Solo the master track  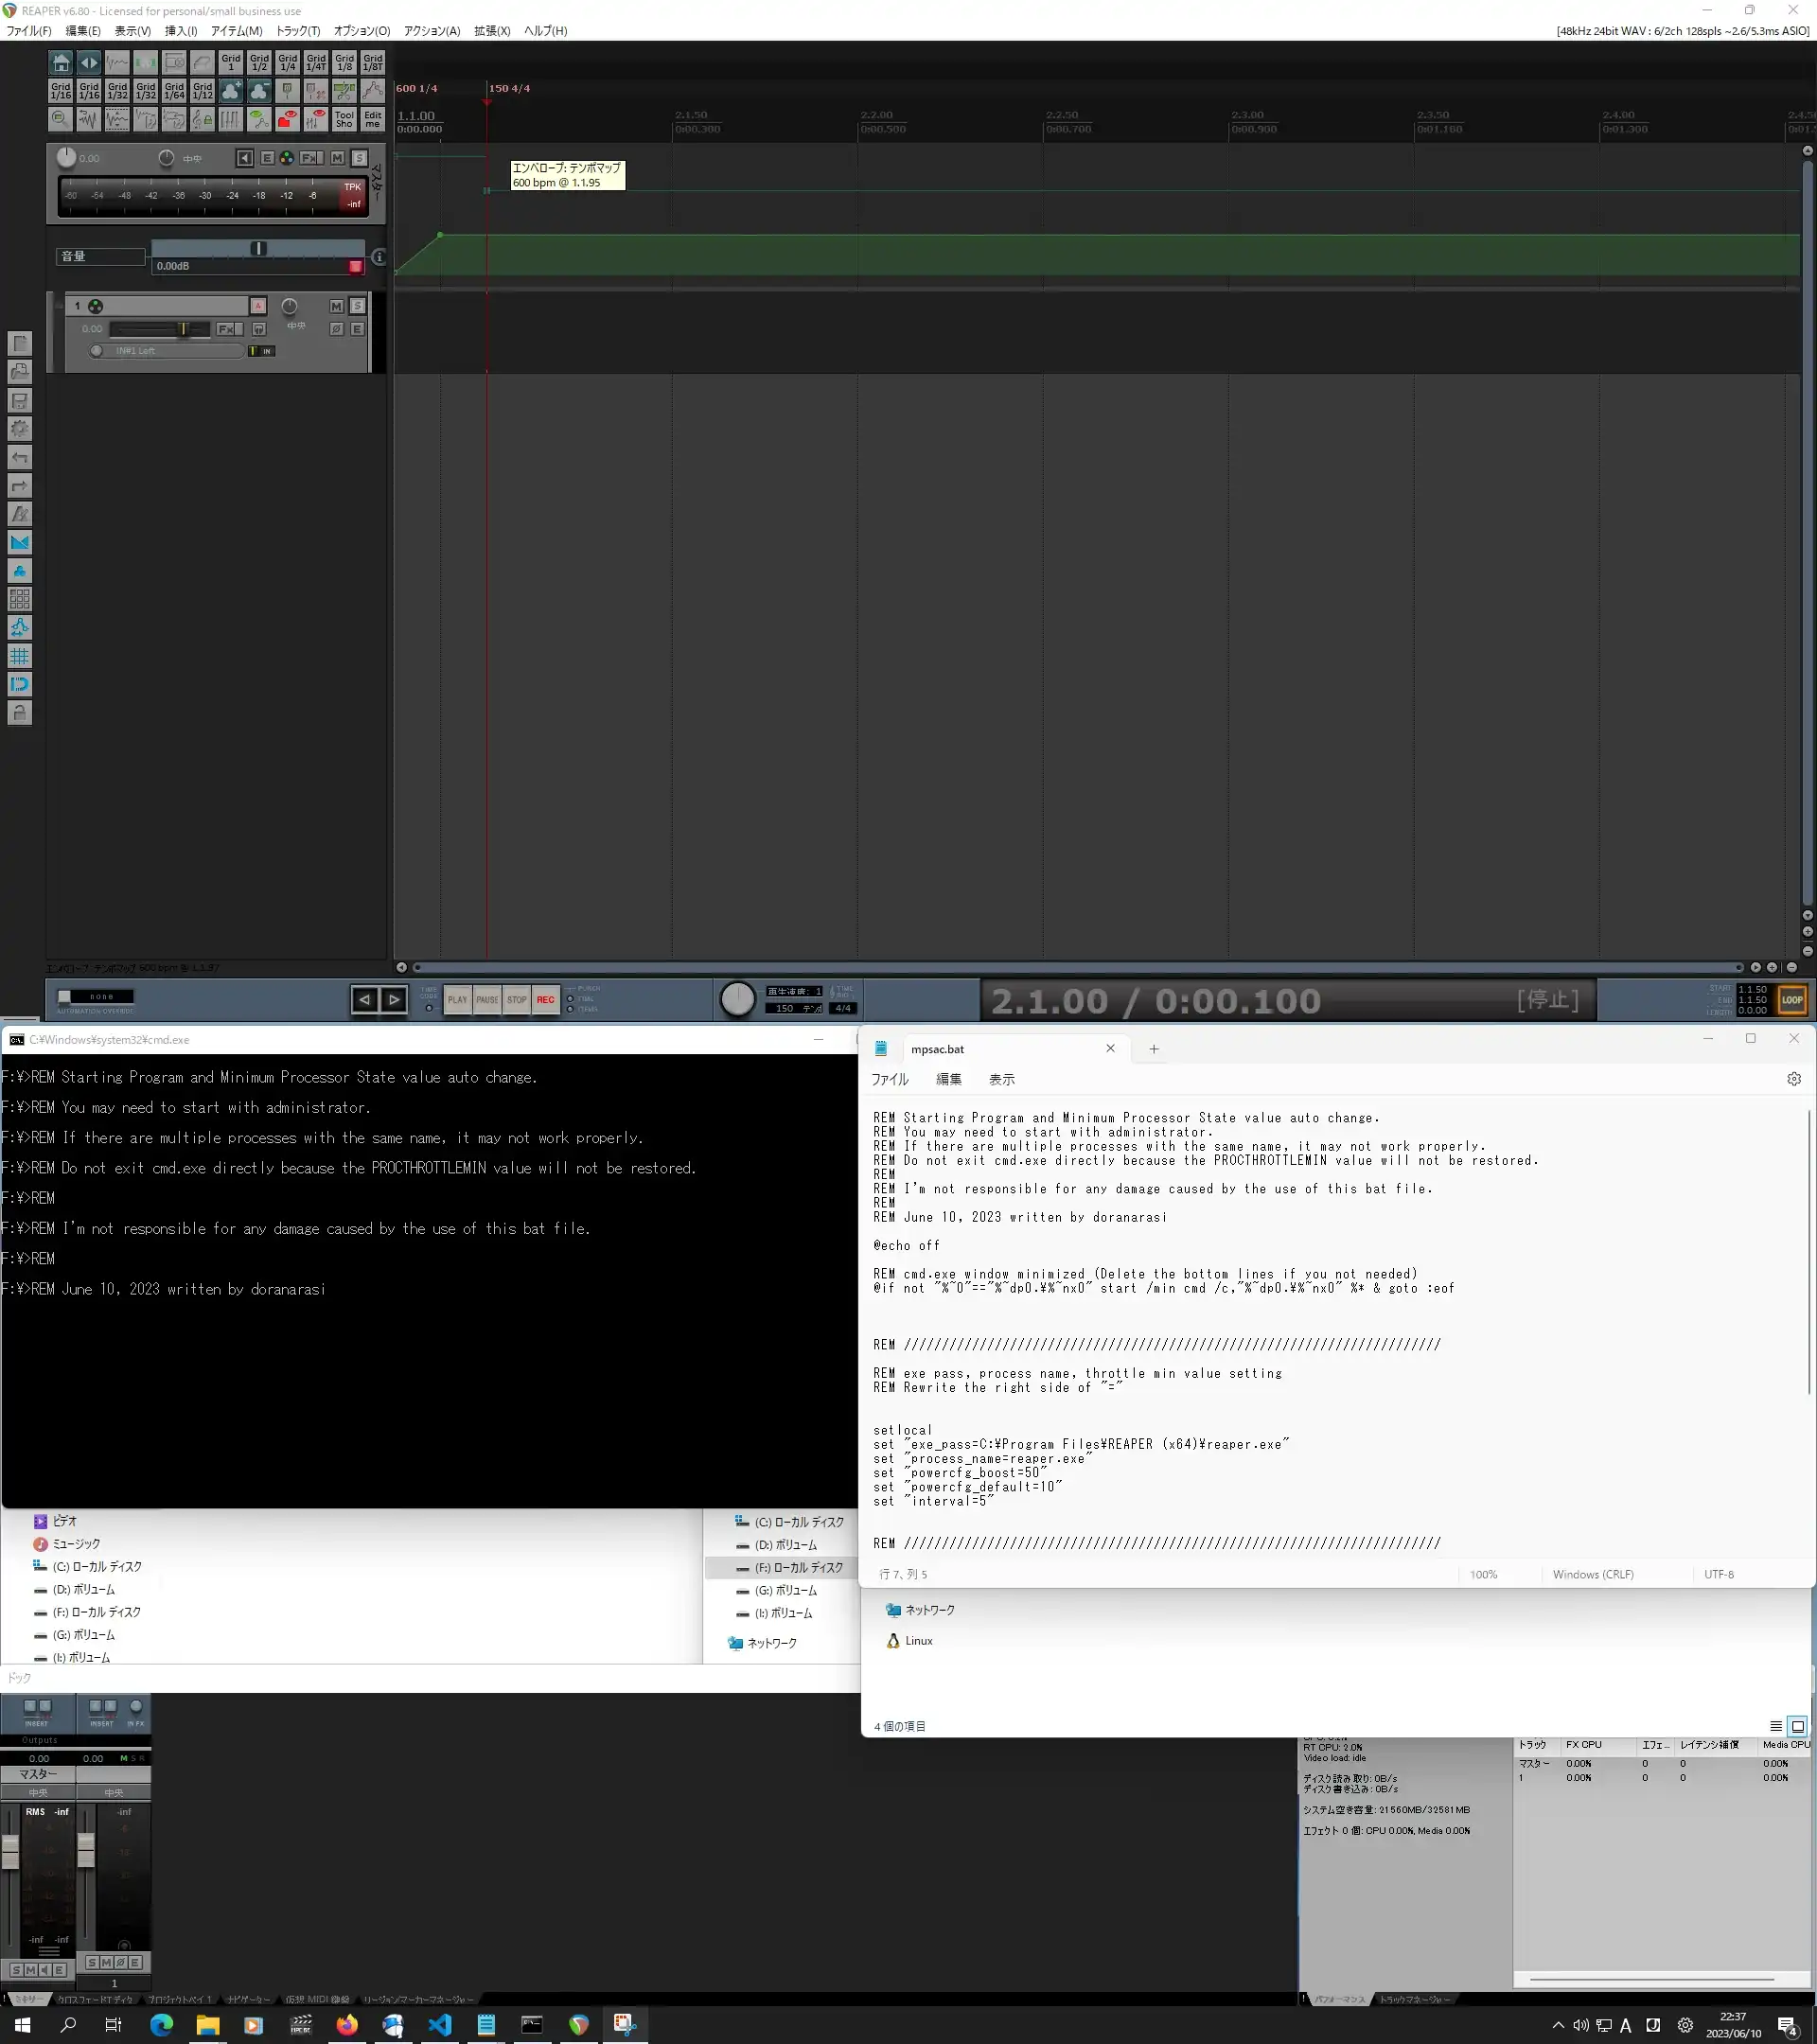359,158
